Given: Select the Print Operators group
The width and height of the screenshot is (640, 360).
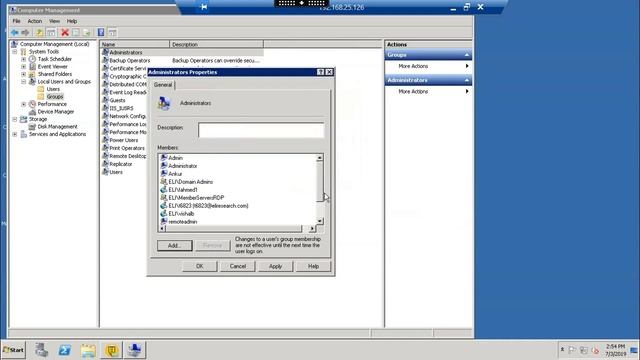Looking at the screenshot, I should pyautogui.click(x=127, y=148).
